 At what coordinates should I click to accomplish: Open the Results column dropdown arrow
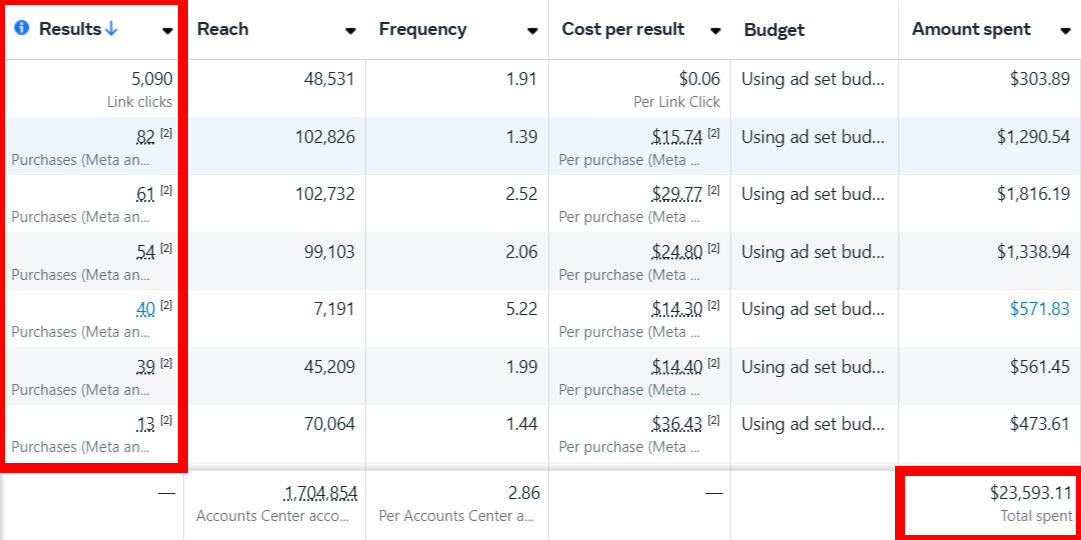[x=167, y=31]
